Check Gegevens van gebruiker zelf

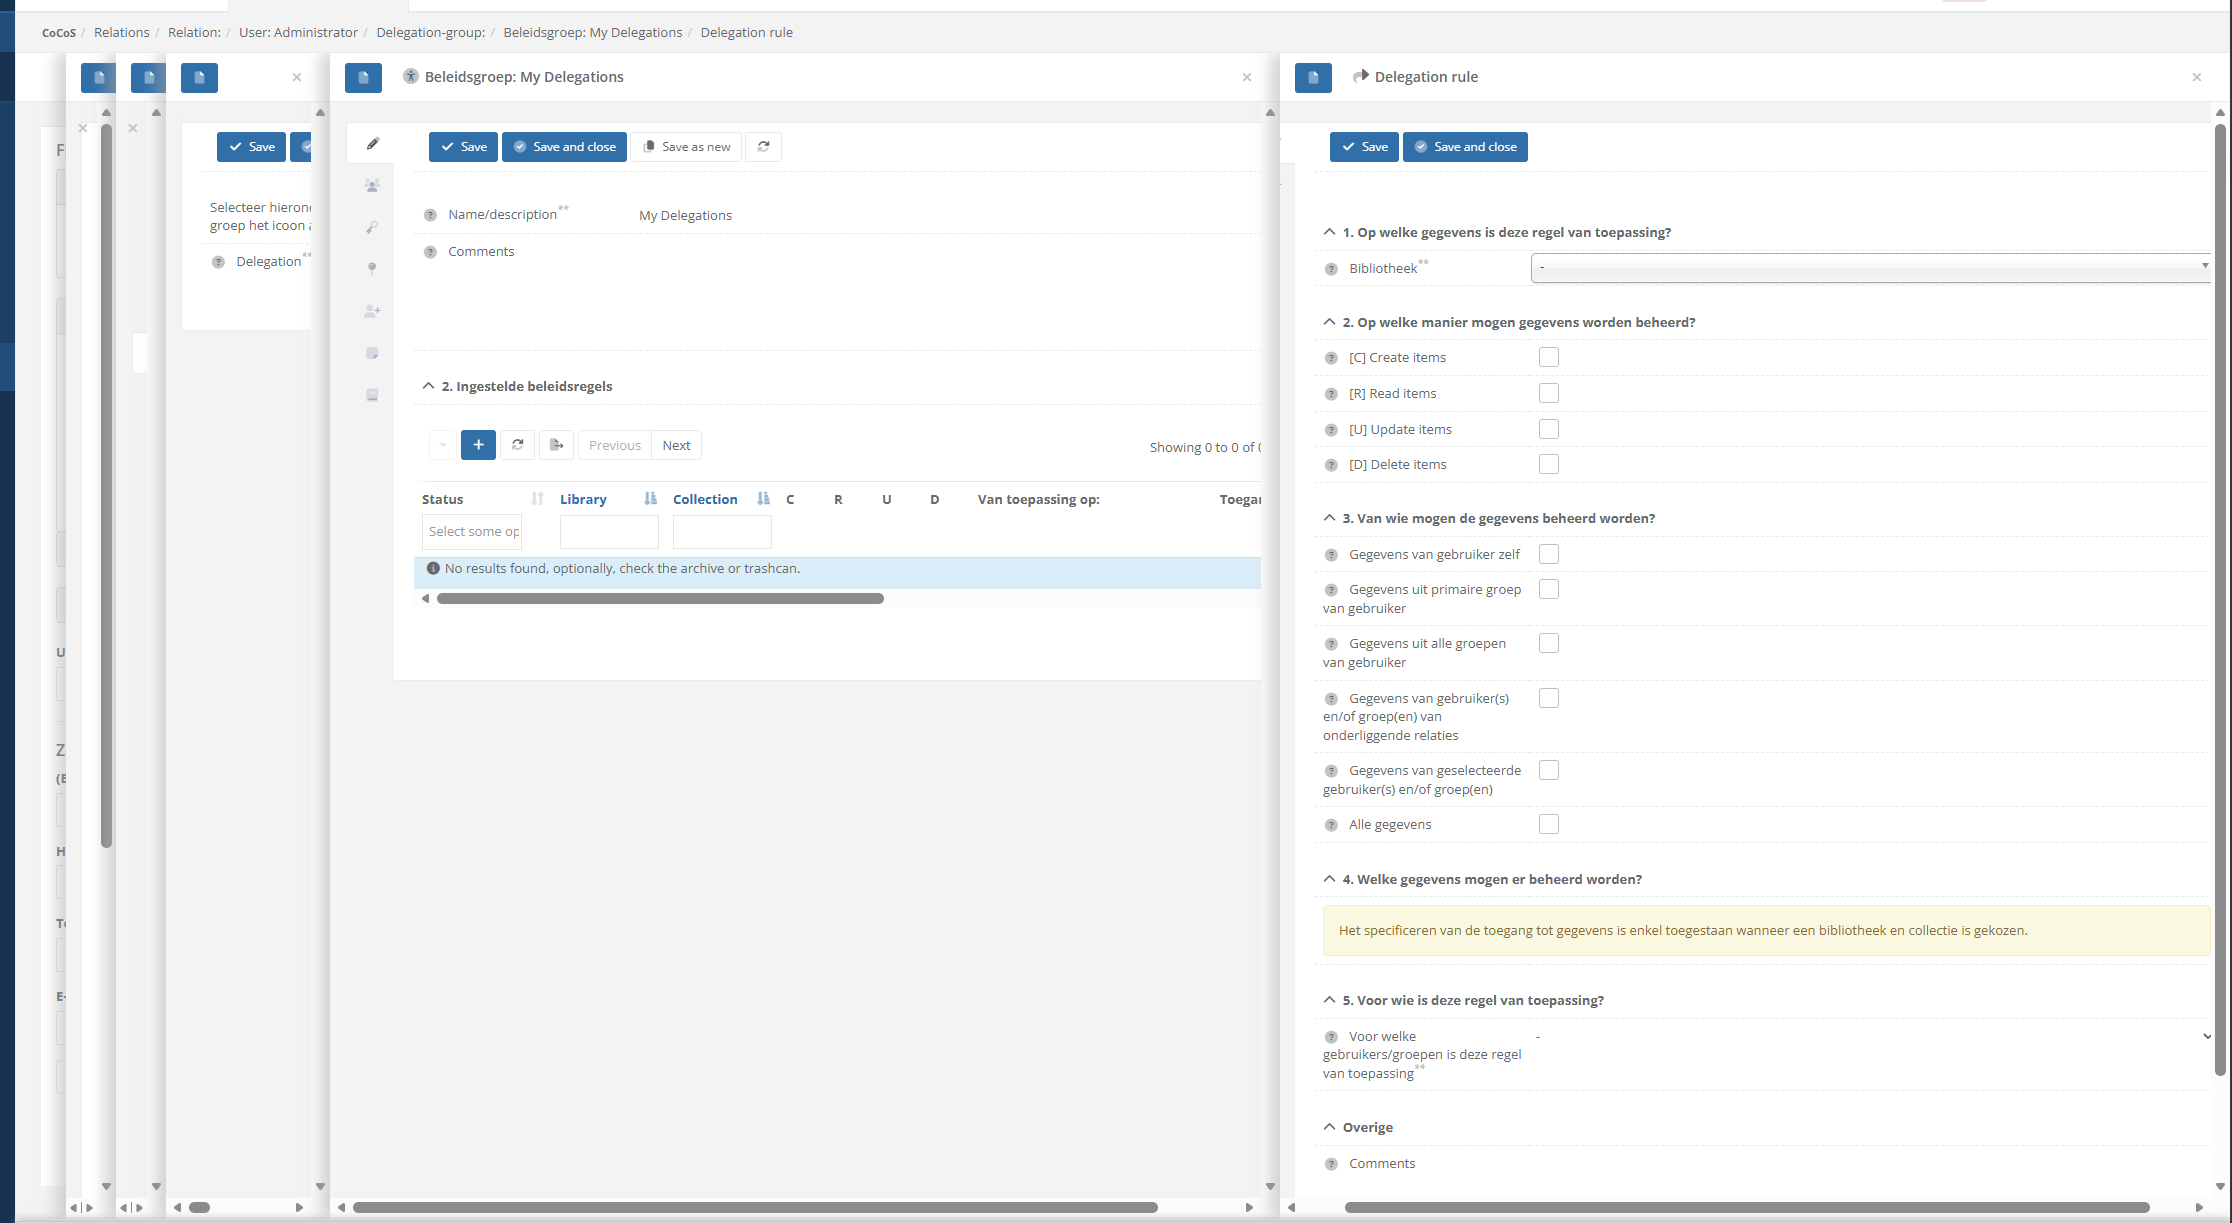point(1549,554)
